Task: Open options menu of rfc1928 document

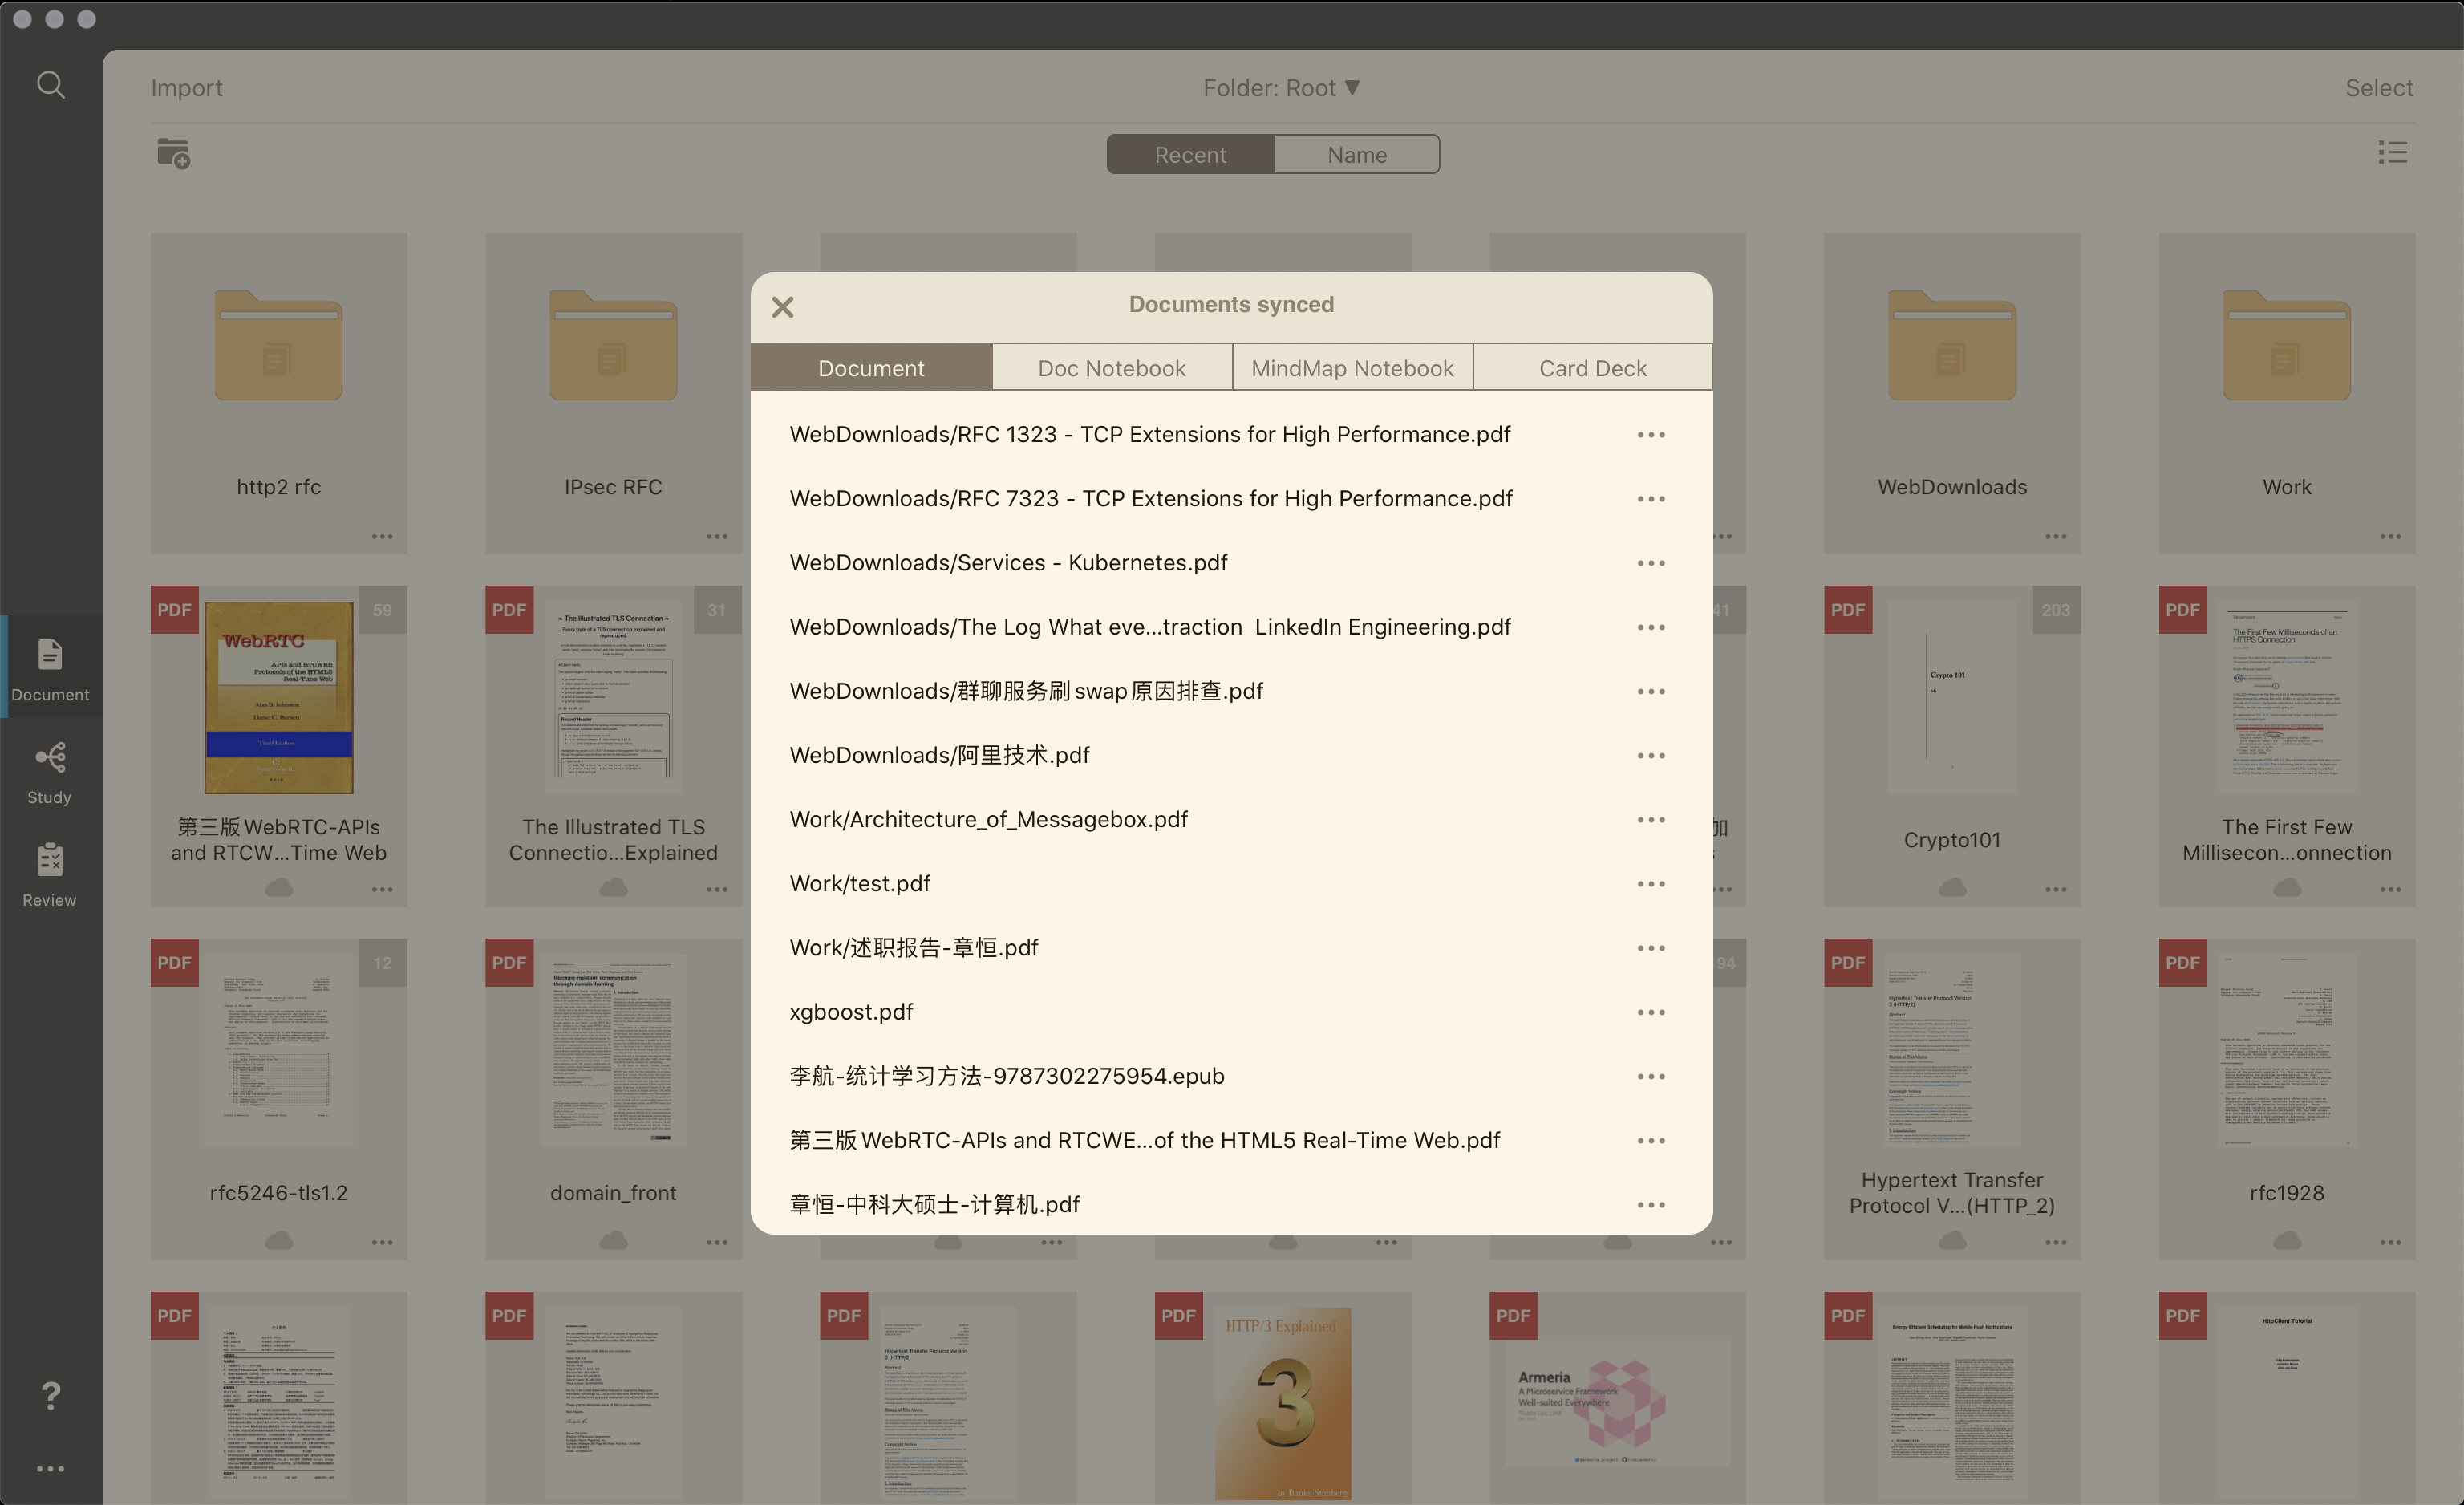Action: [2390, 1243]
